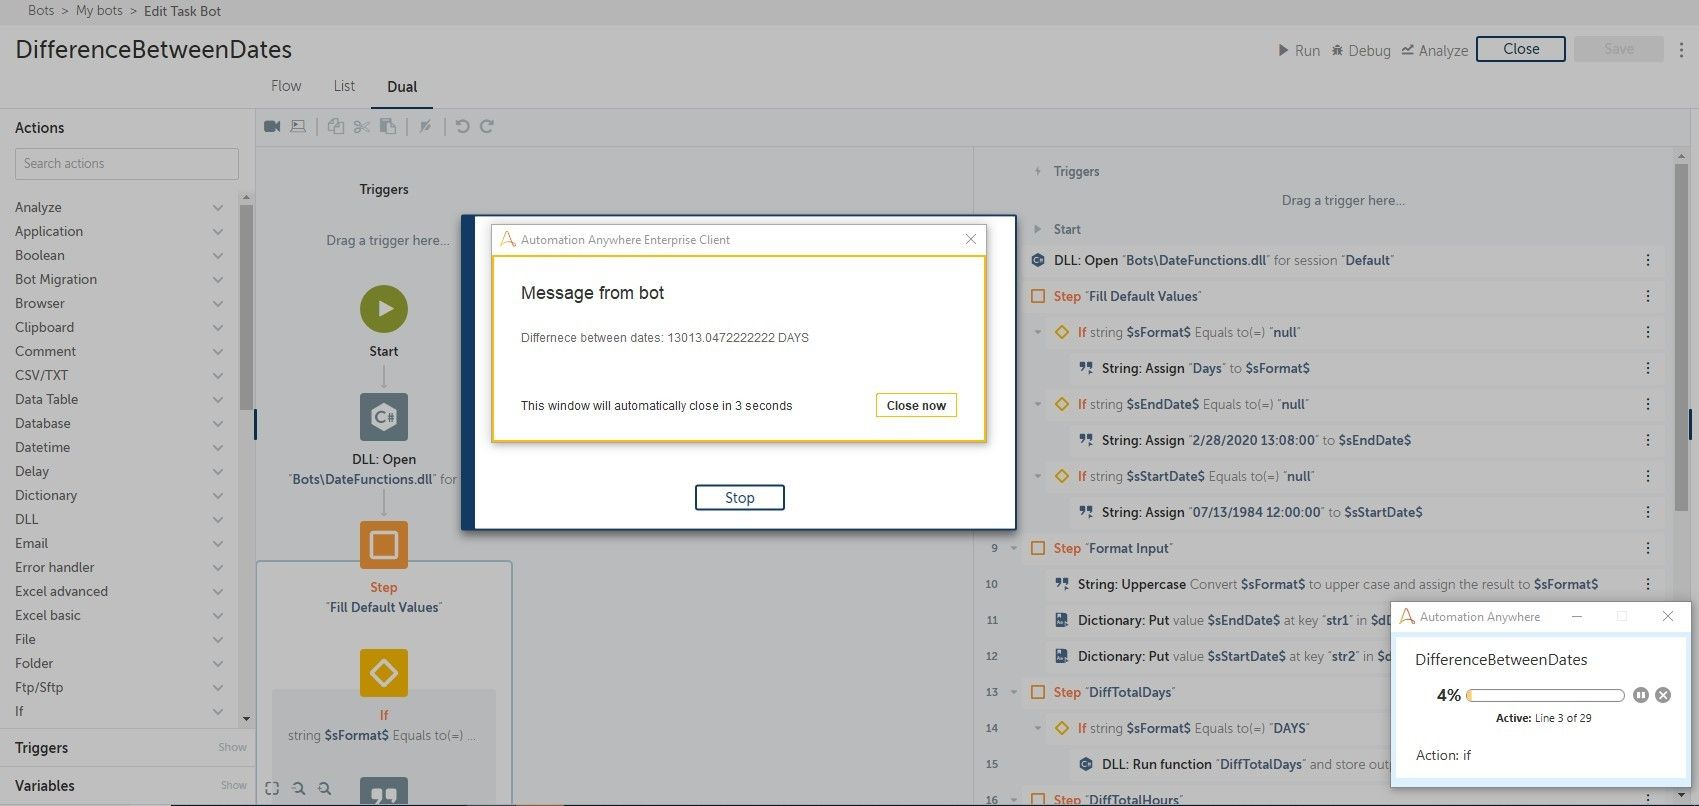Image resolution: width=1699 pixels, height=806 pixels.
Task: Expand the Analyze actions category
Action: point(217,207)
